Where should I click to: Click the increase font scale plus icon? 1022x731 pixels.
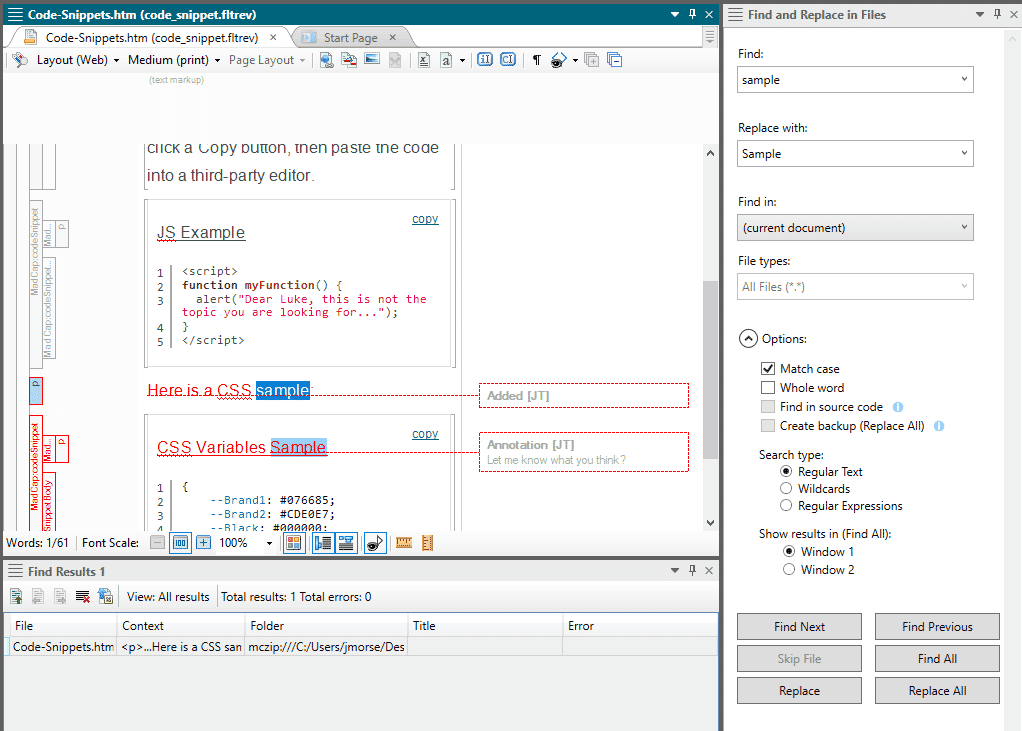[x=204, y=543]
